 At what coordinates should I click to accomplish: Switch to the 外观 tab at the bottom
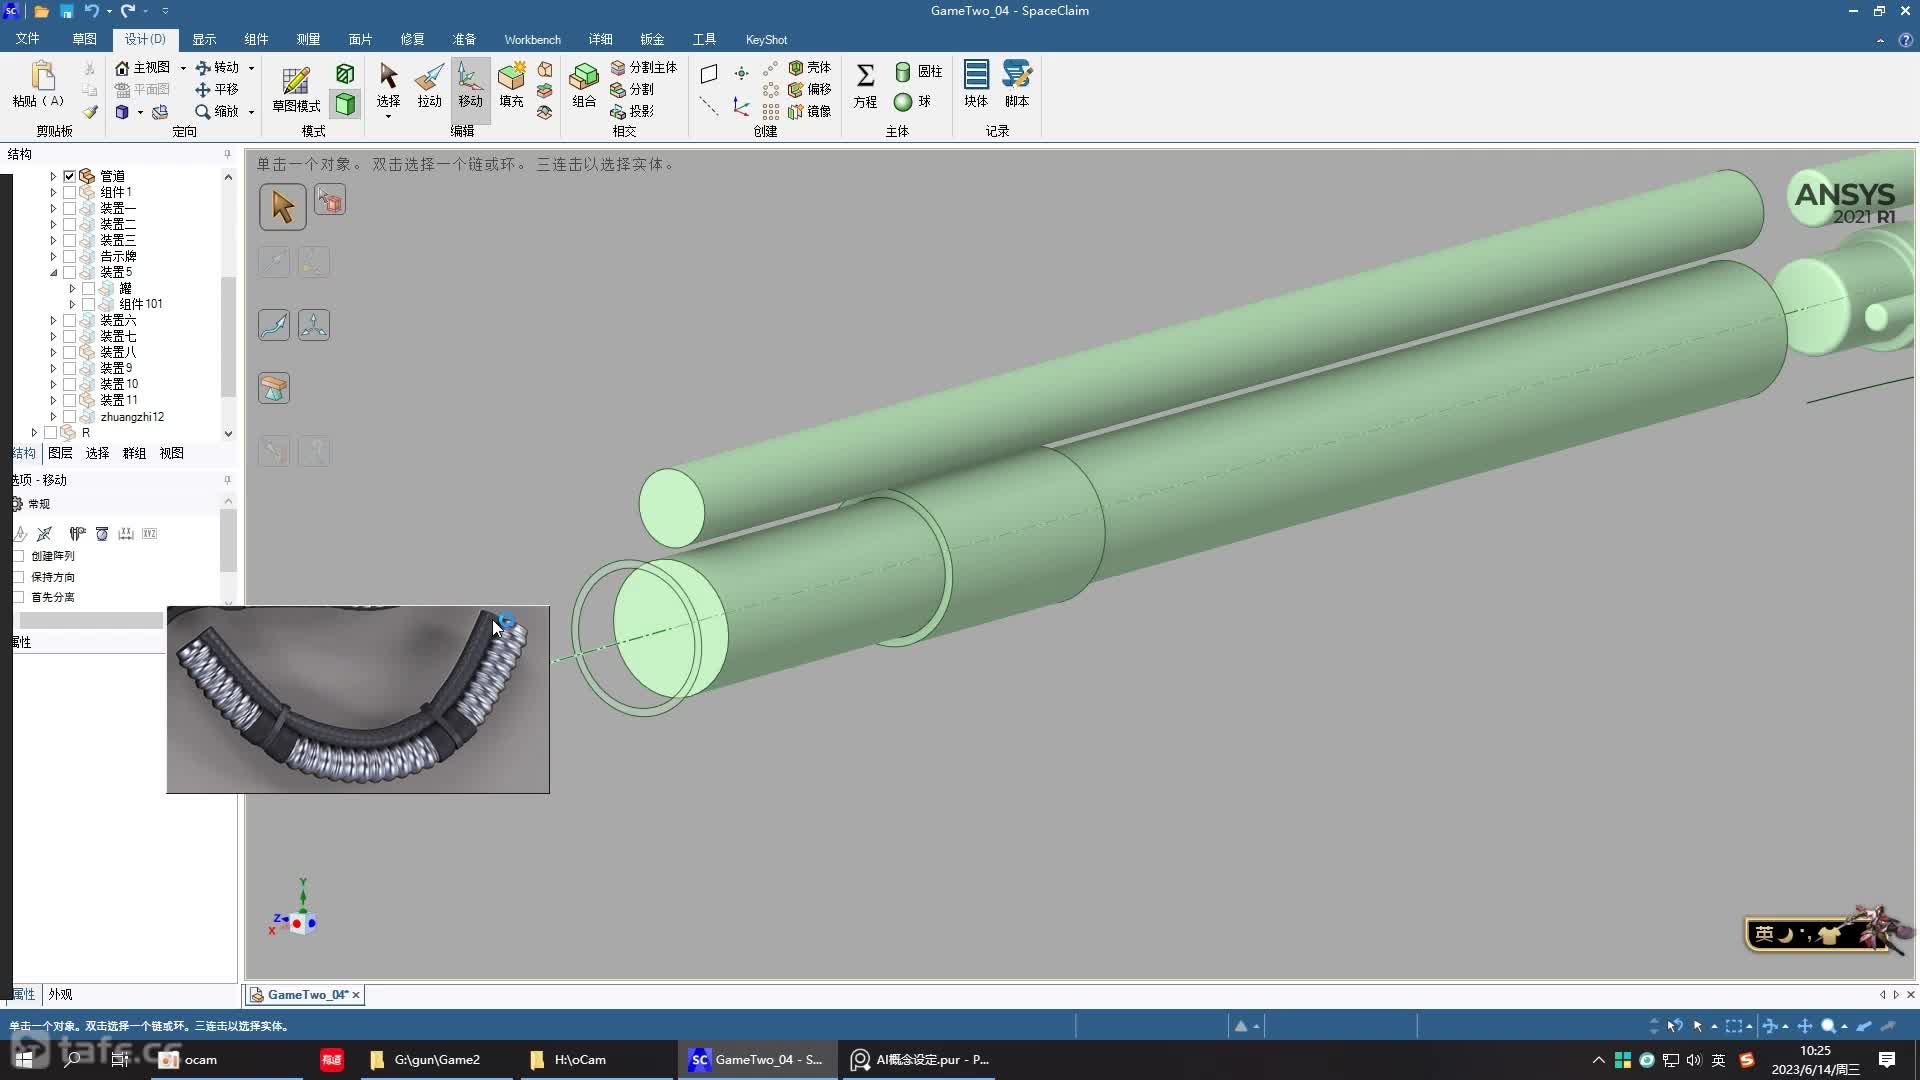point(60,994)
